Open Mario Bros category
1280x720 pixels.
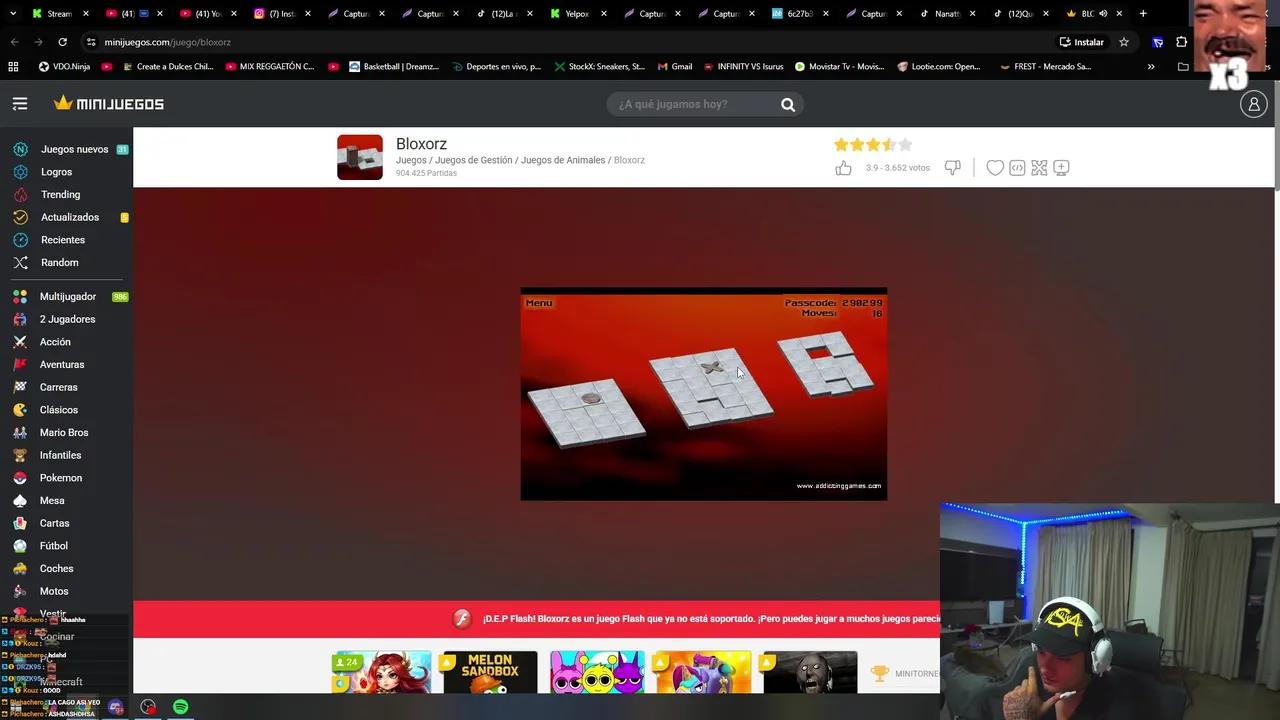[x=64, y=433]
